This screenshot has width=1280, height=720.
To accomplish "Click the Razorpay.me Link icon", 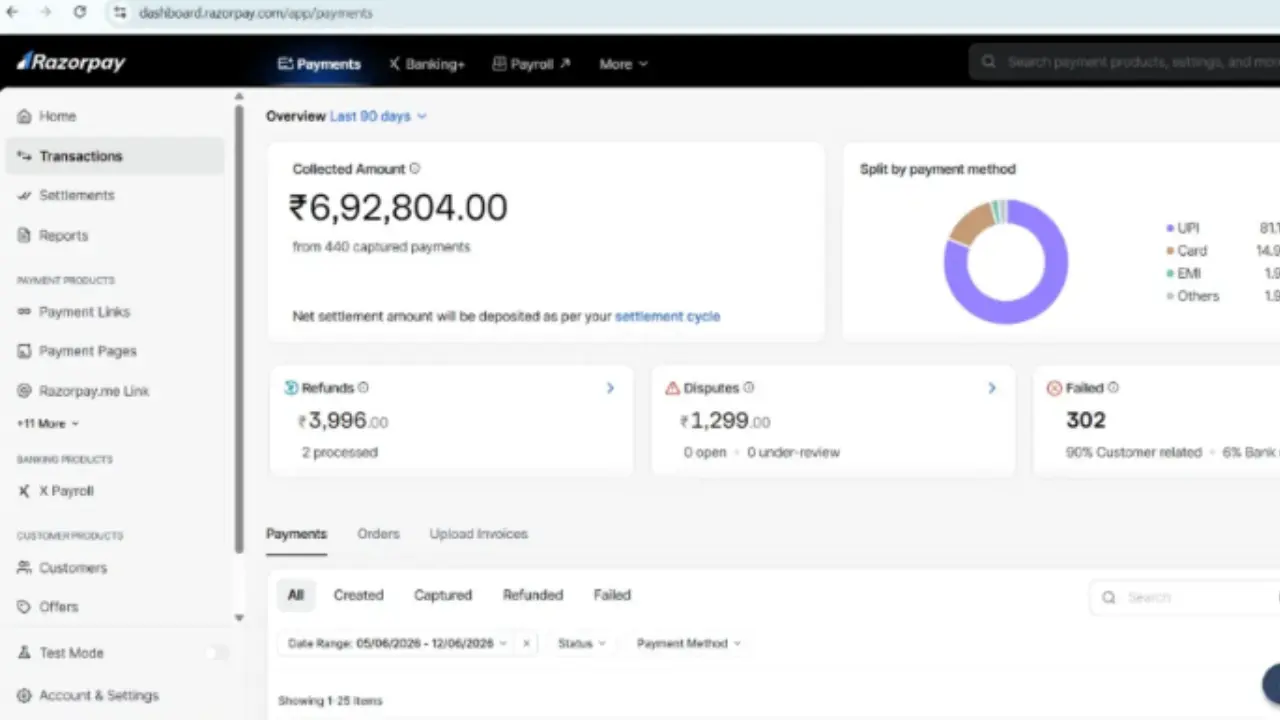I will [x=24, y=391].
